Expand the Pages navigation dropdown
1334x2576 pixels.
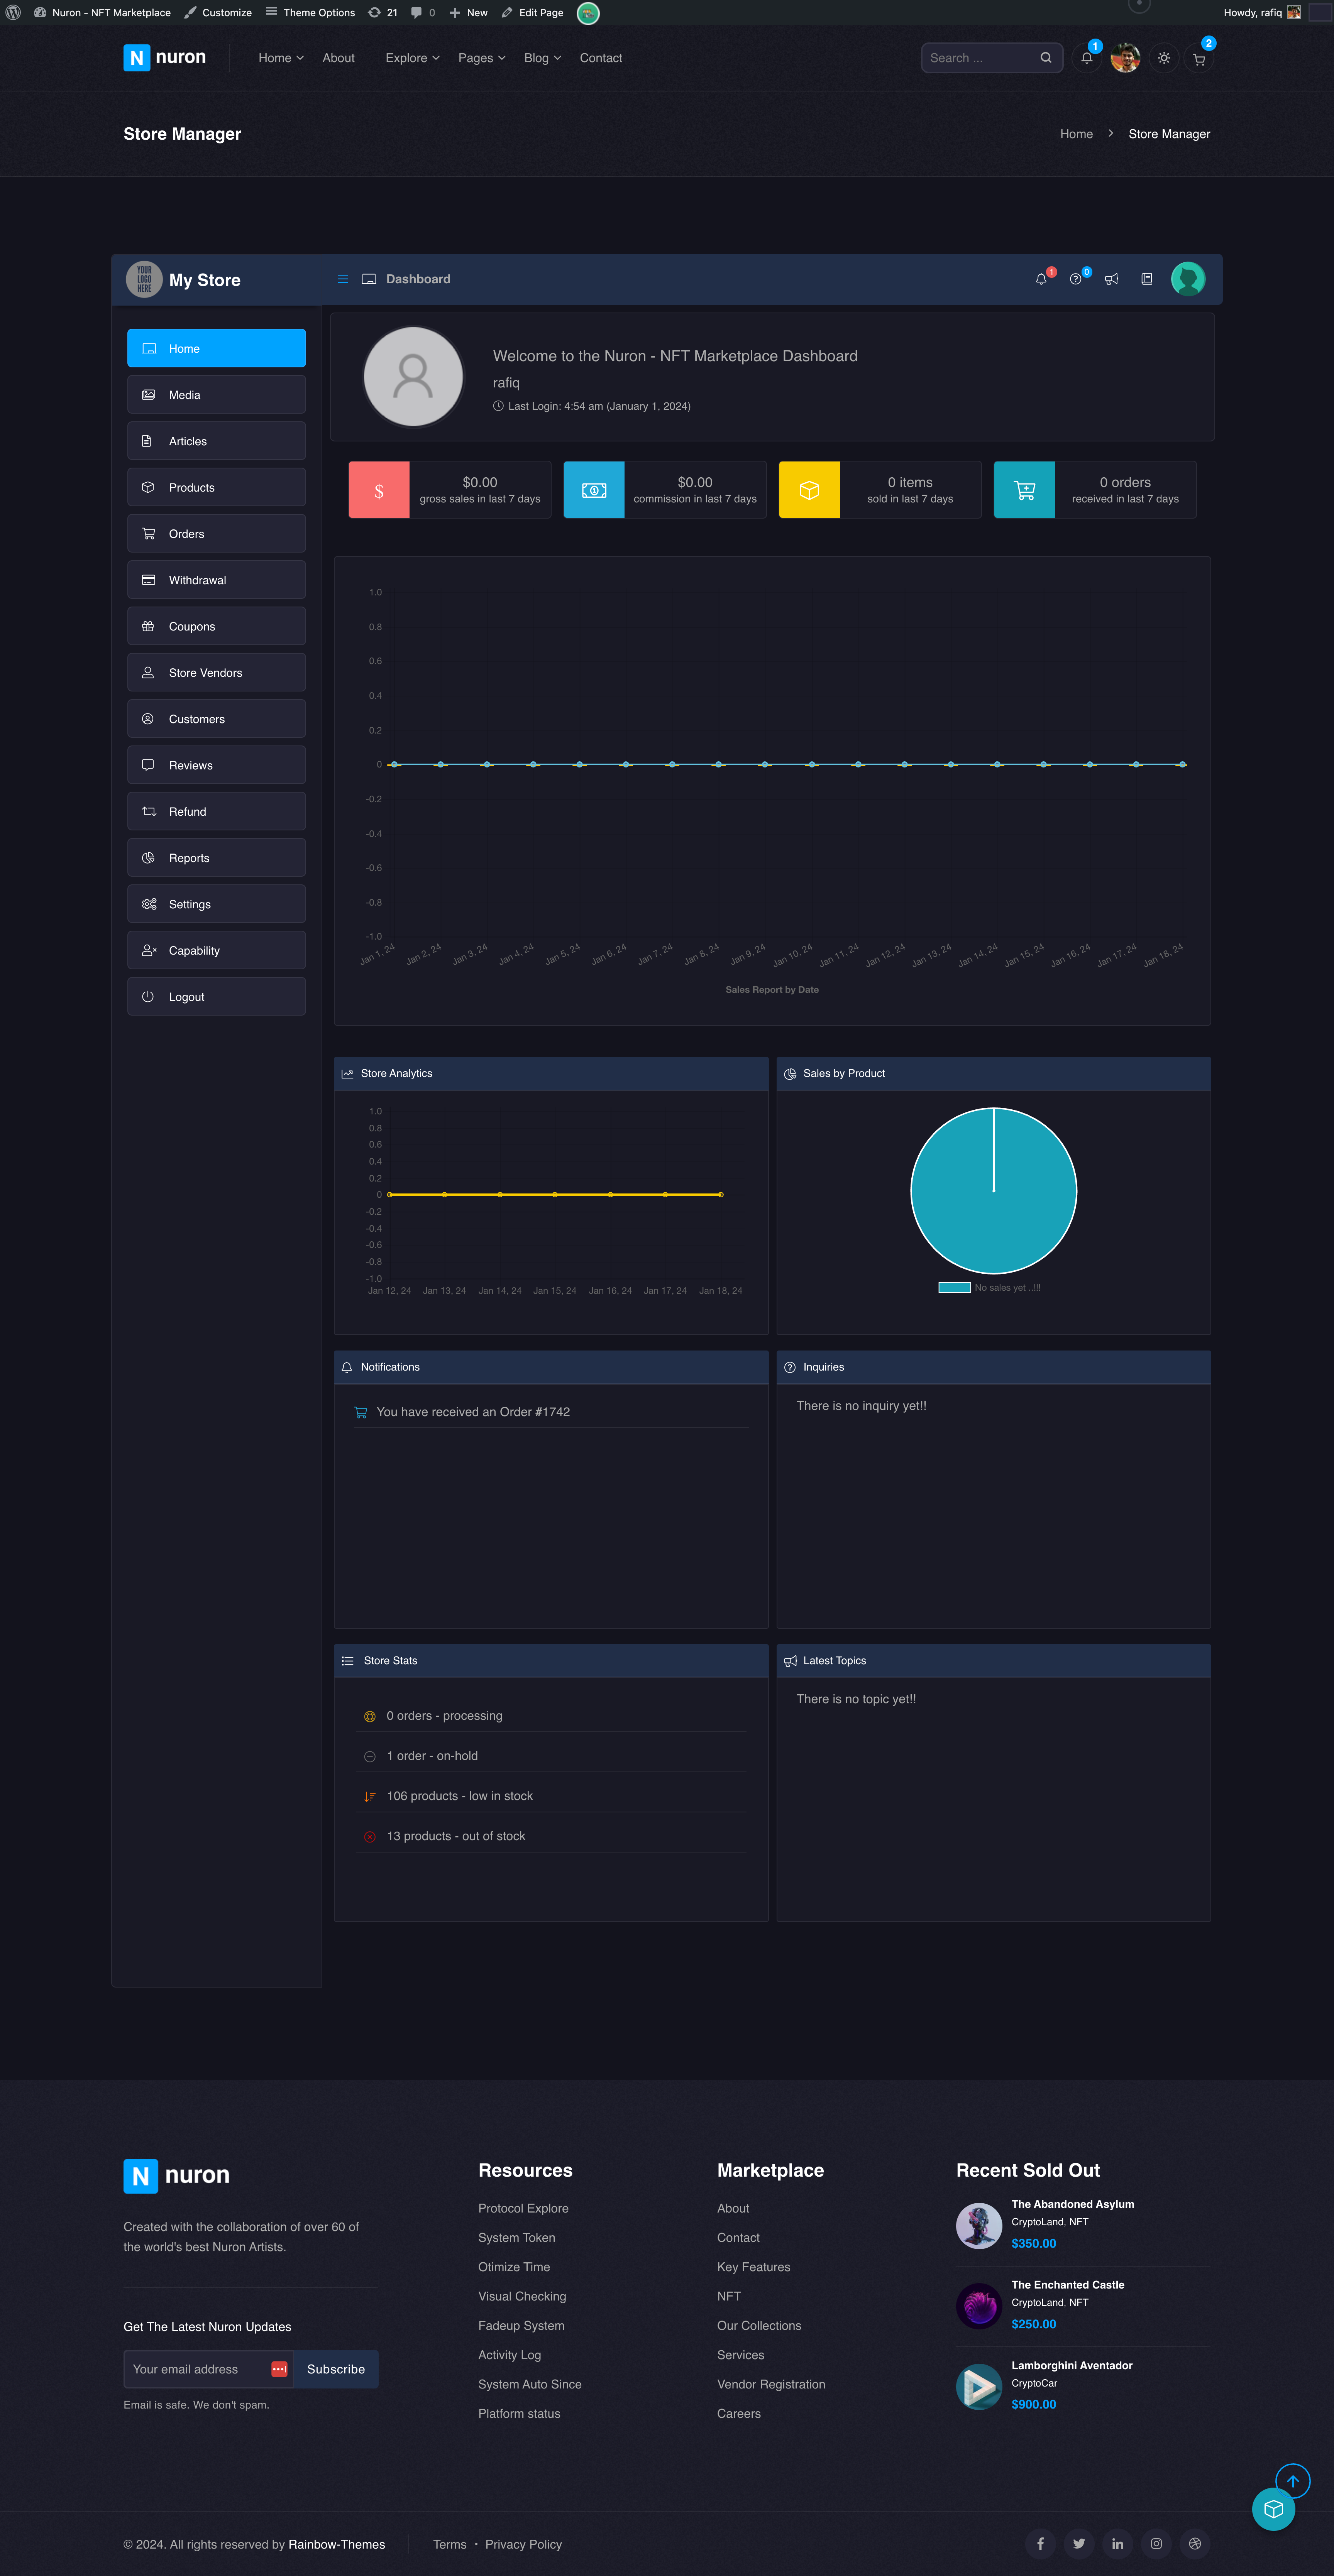pyautogui.click(x=482, y=58)
